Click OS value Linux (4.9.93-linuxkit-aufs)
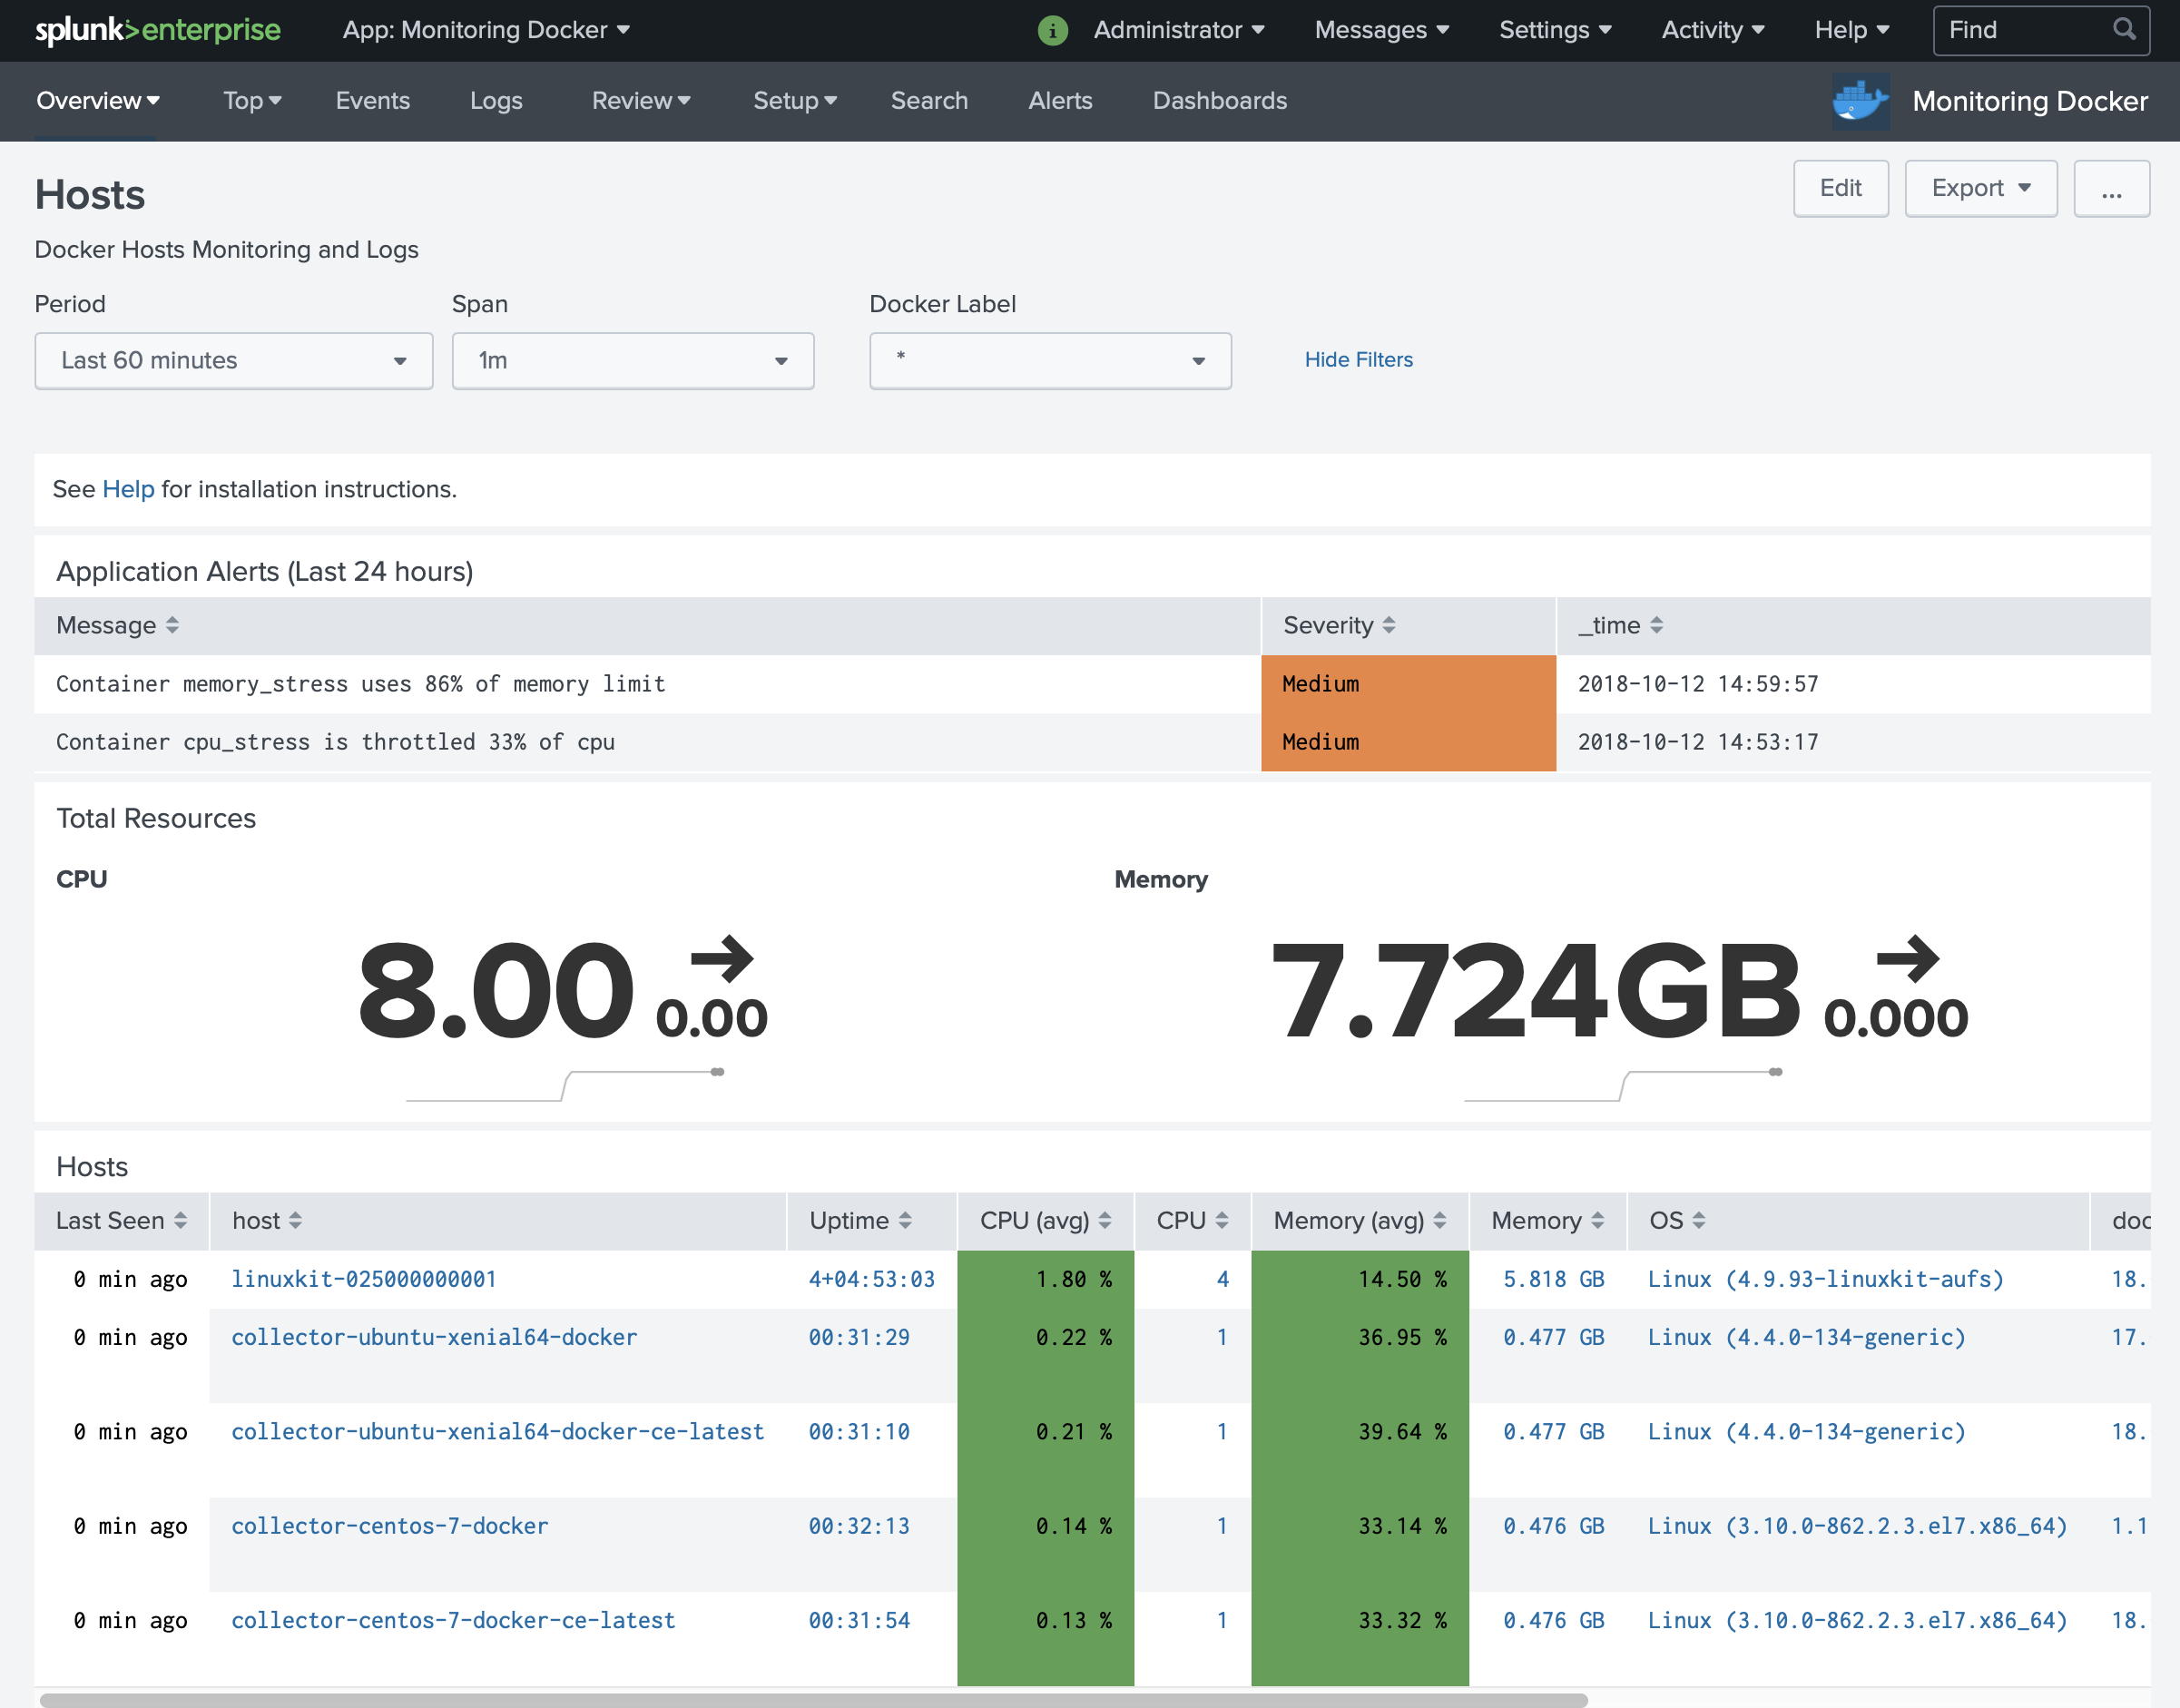2180x1708 pixels. (x=1826, y=1280)
